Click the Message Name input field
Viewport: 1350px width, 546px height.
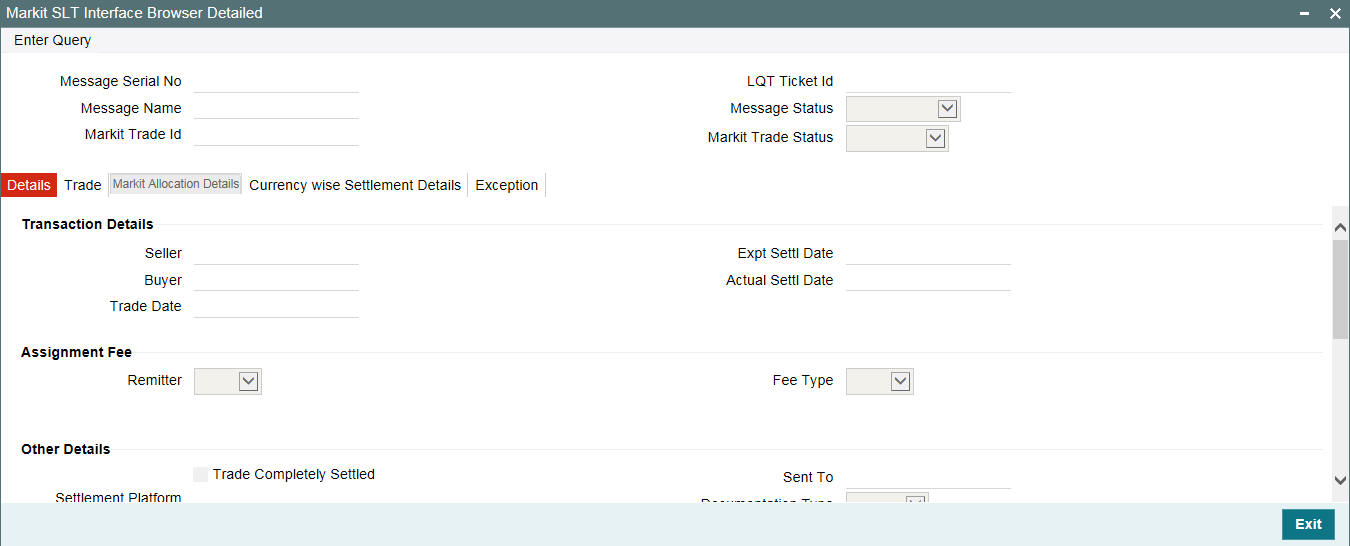(276, 108)
